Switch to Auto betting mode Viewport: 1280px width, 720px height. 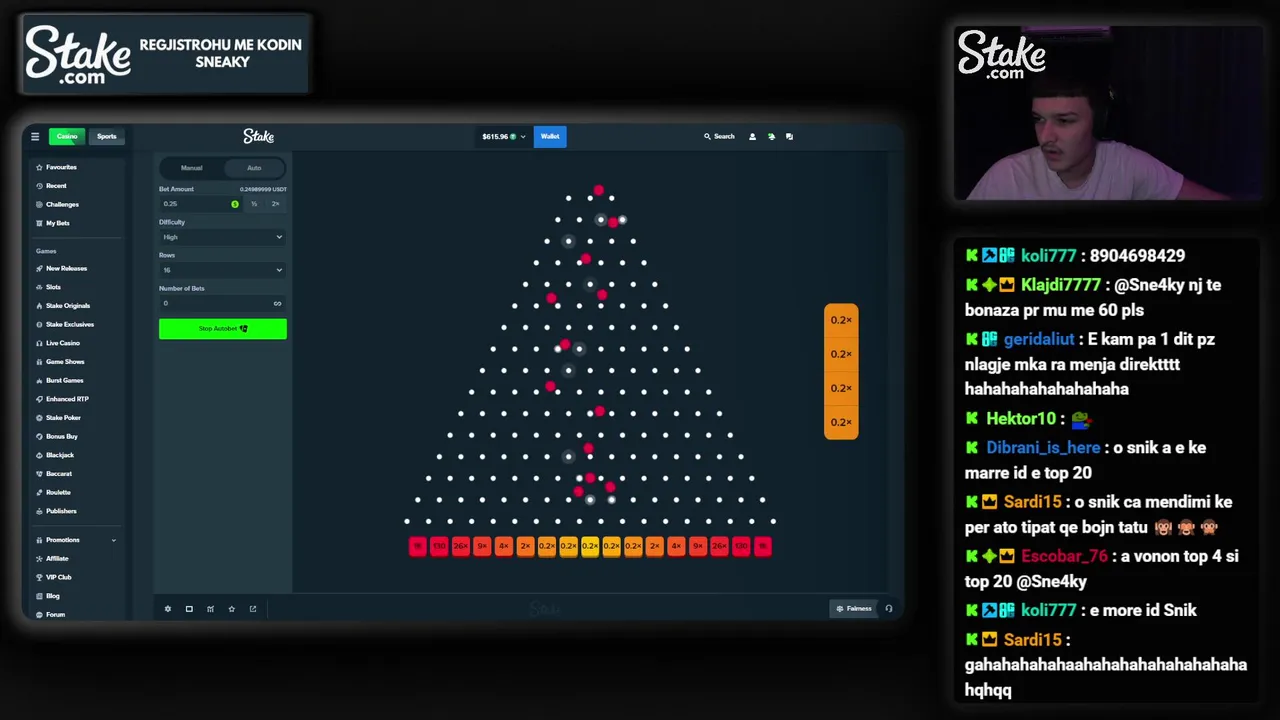click(254, 168)
